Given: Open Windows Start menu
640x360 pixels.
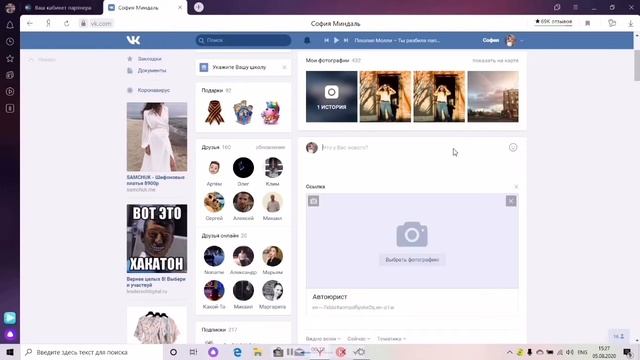Looking at the screenshot, I should point(10,352).
